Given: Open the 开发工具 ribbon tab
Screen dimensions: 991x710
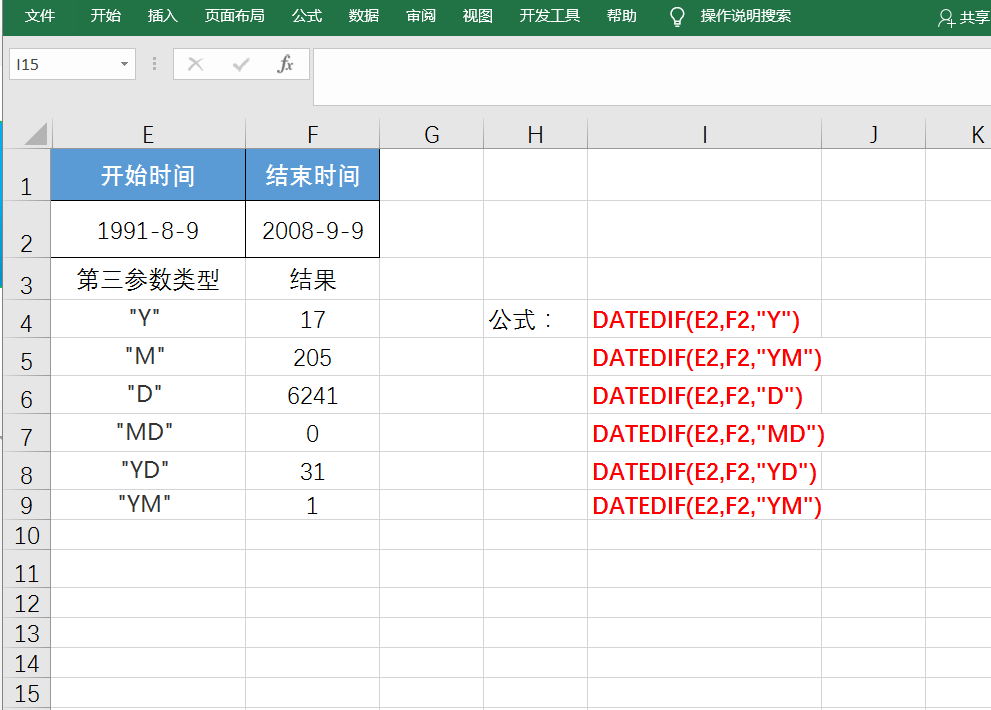Looking at the screenshot, I should click(550, 16).
